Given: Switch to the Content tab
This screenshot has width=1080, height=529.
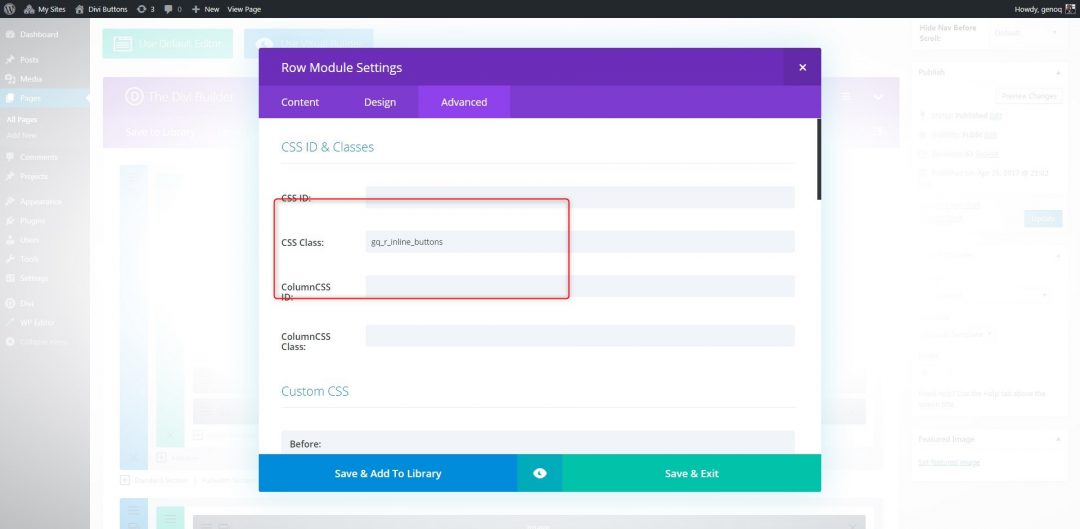Looking at the screenshot, I should 300,102.
